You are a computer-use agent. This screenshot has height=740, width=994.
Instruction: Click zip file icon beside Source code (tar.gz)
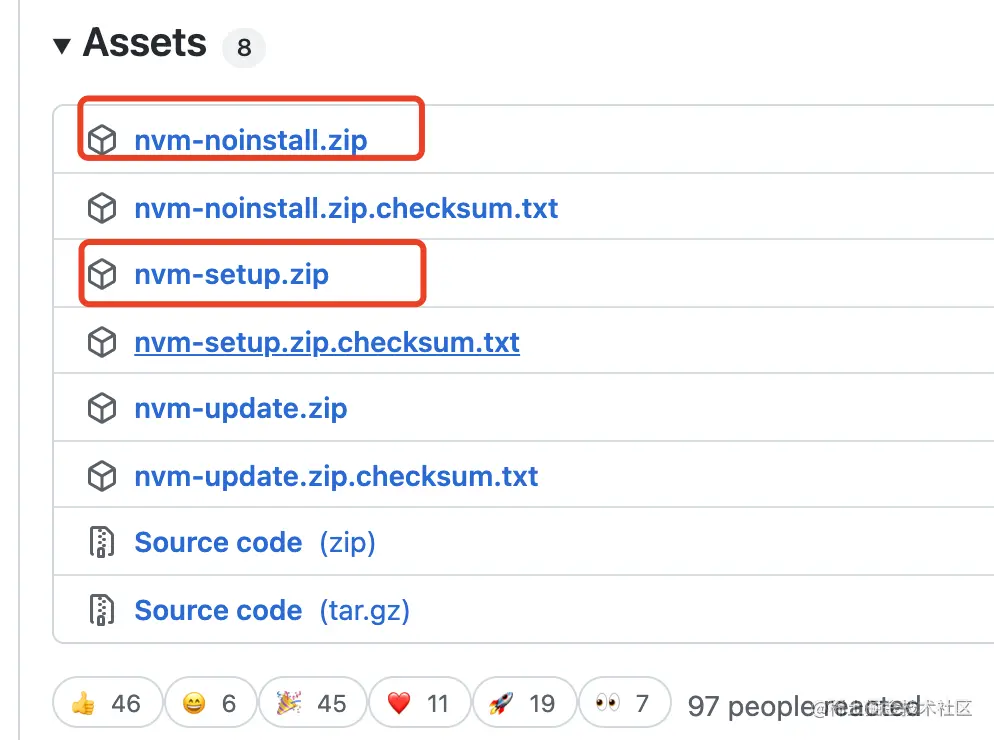tap(101, 610)
